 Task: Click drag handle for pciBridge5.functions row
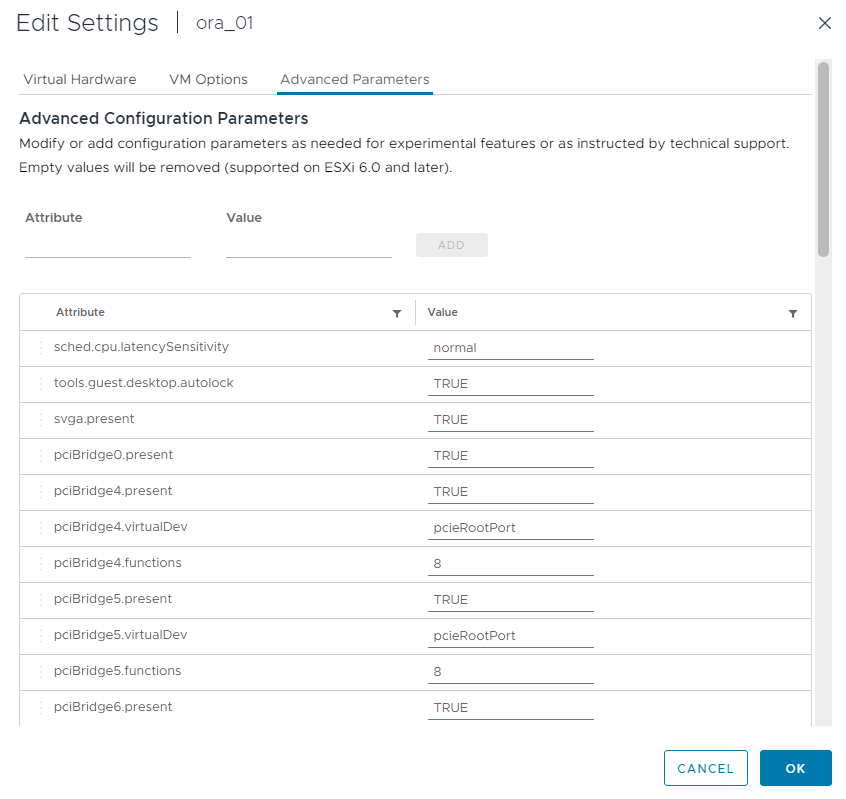[x=41, y=672]
